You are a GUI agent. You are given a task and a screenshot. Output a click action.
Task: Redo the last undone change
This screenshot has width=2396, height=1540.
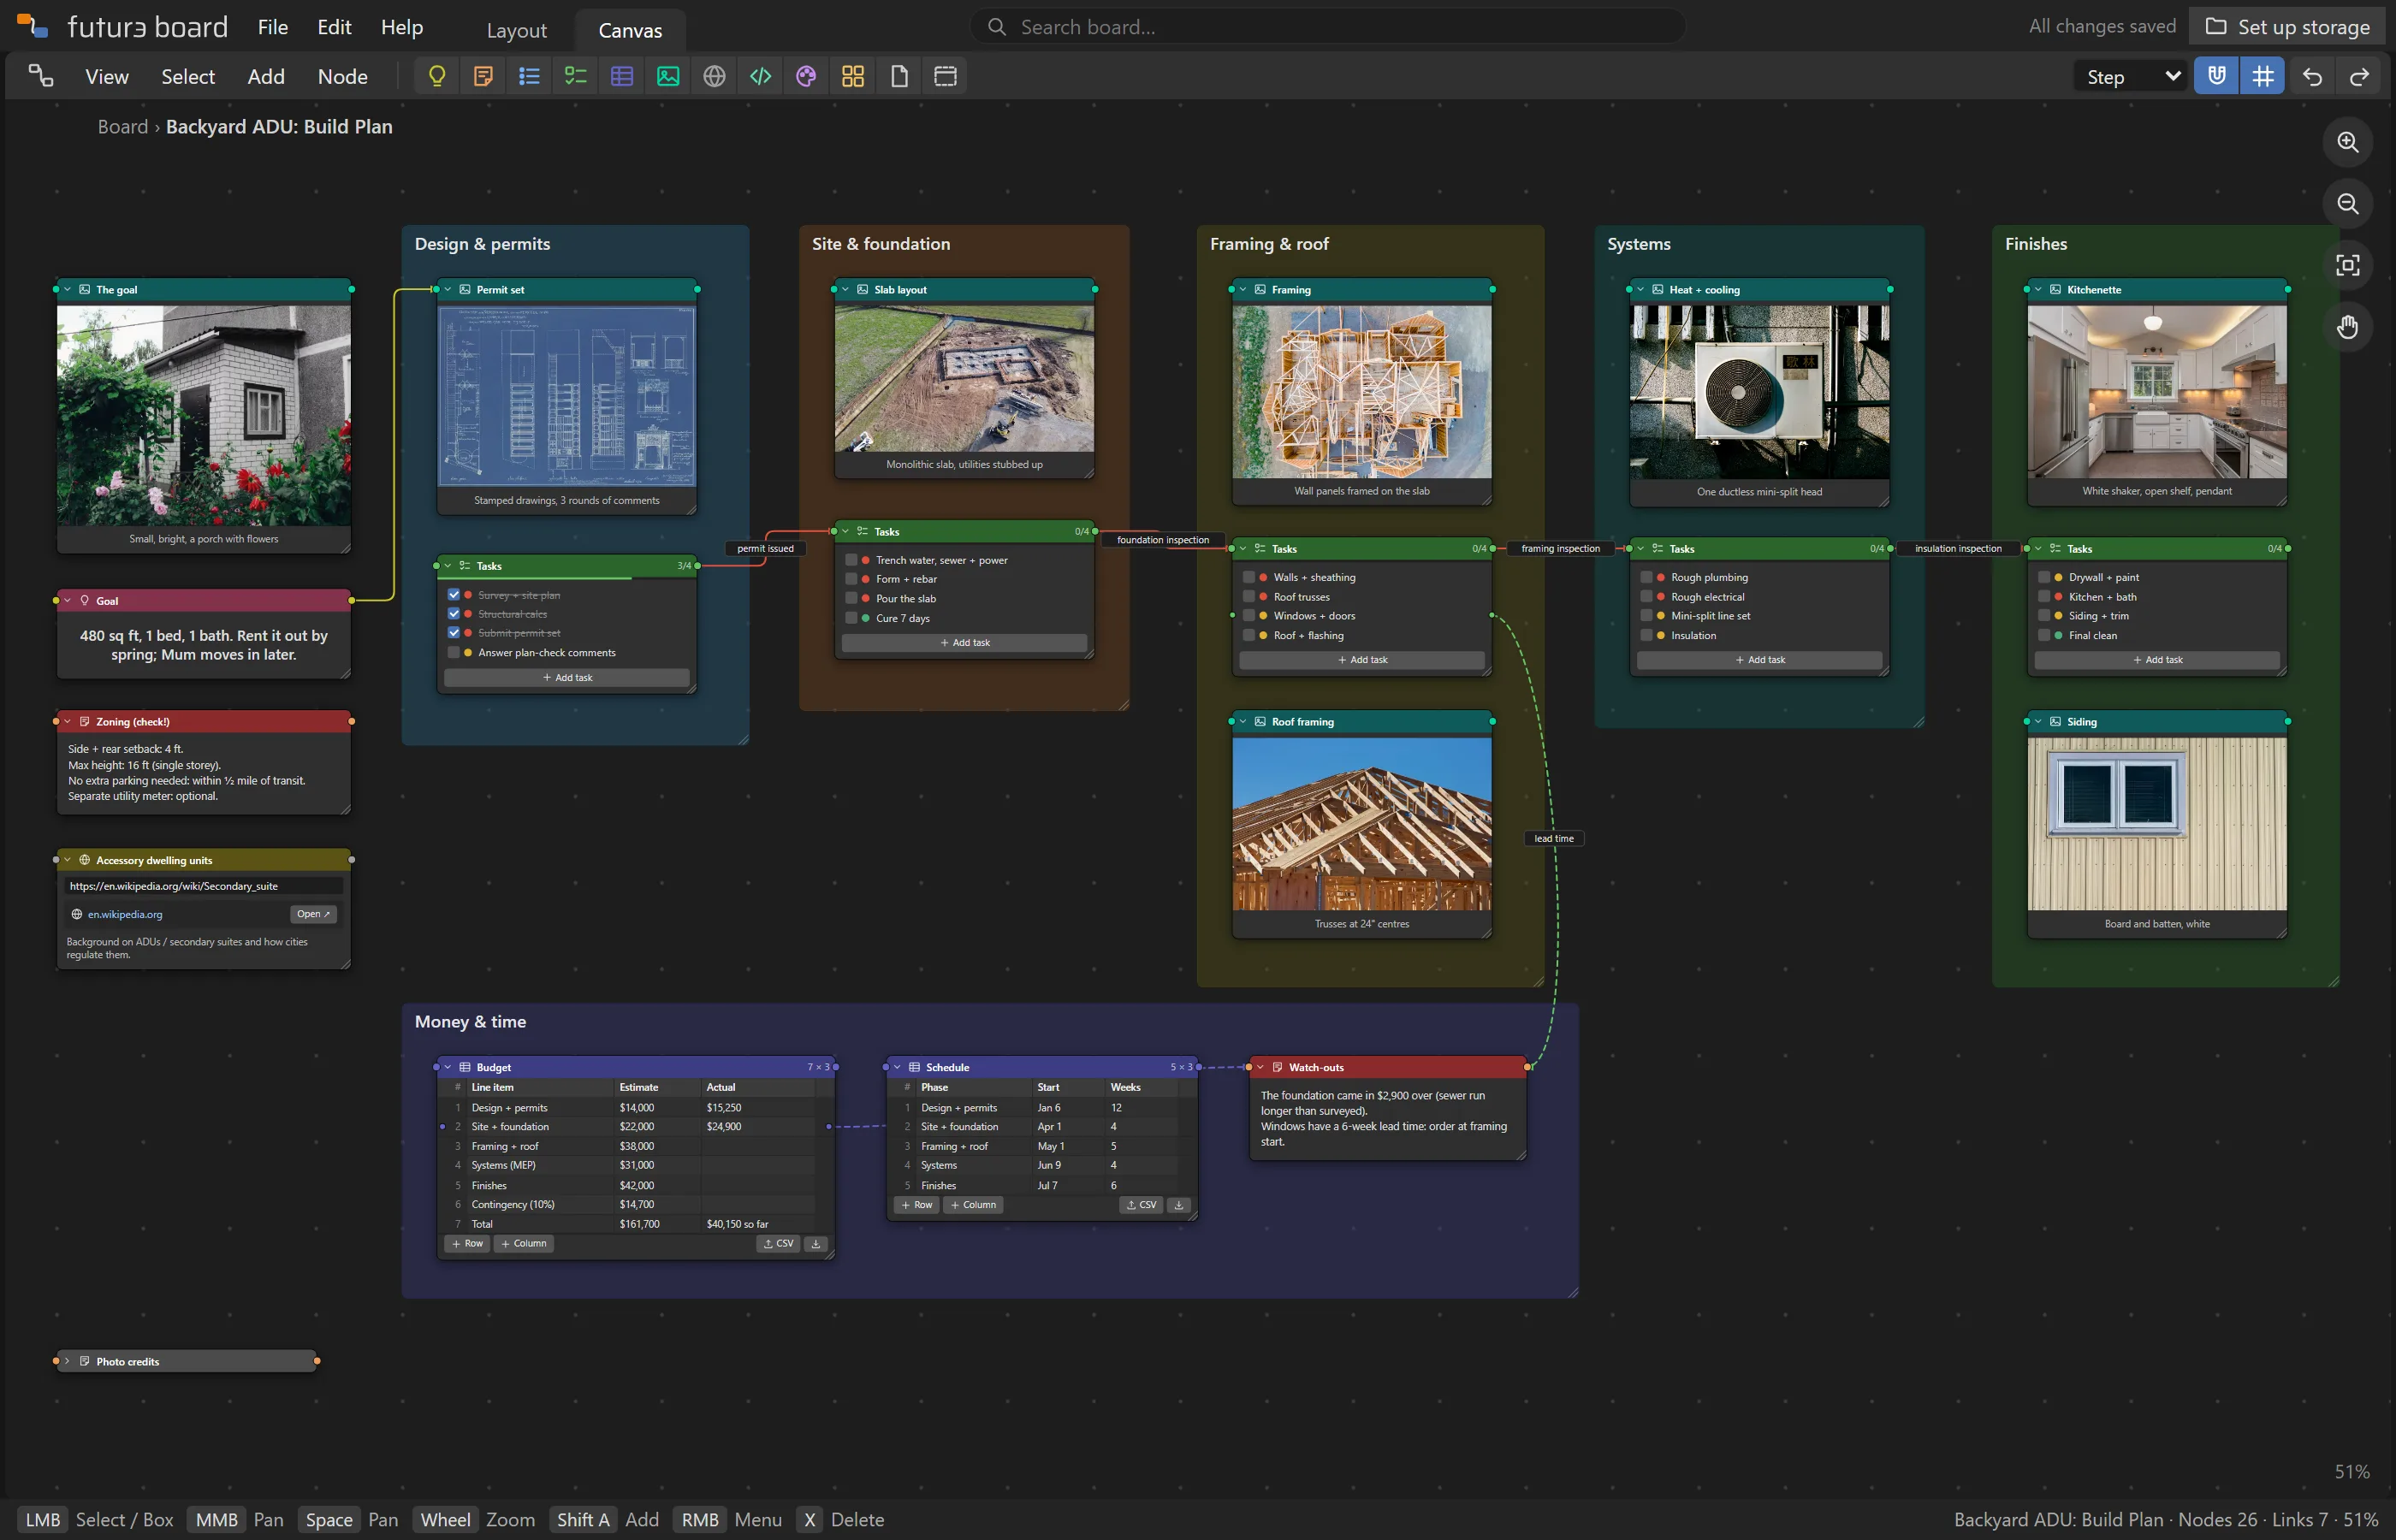2359,76
